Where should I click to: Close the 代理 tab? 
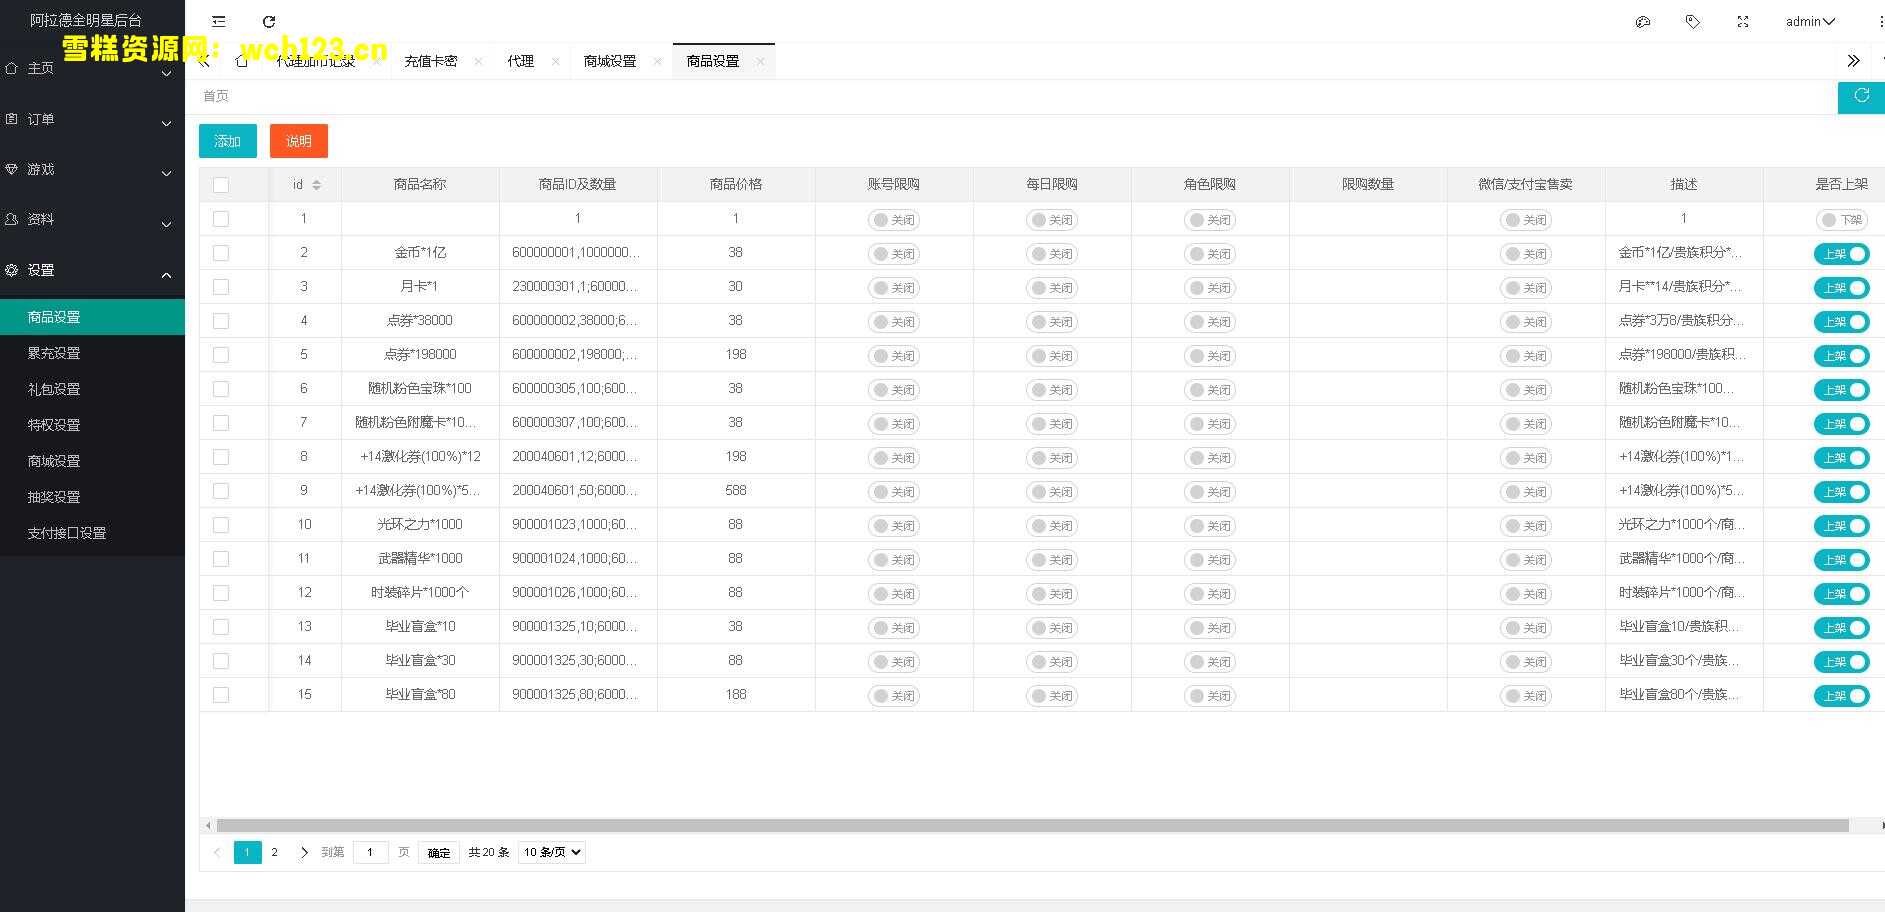point(555,61)
